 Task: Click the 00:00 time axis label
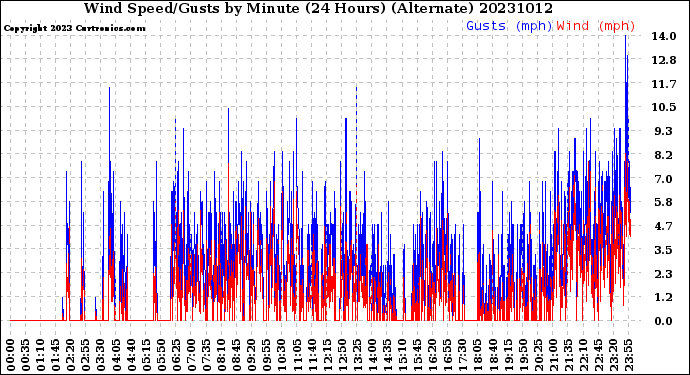pos(11,355)
